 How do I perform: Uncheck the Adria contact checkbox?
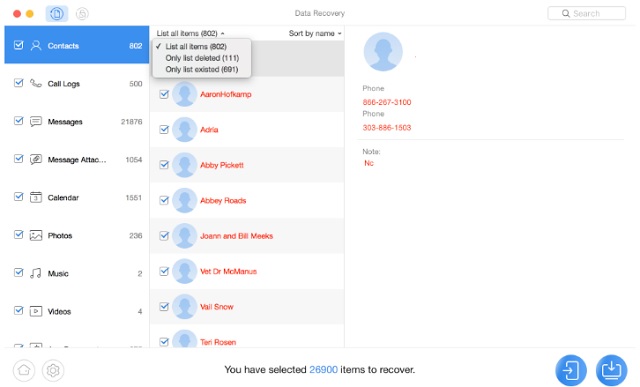pyautogui.click(x=164, y=129)
